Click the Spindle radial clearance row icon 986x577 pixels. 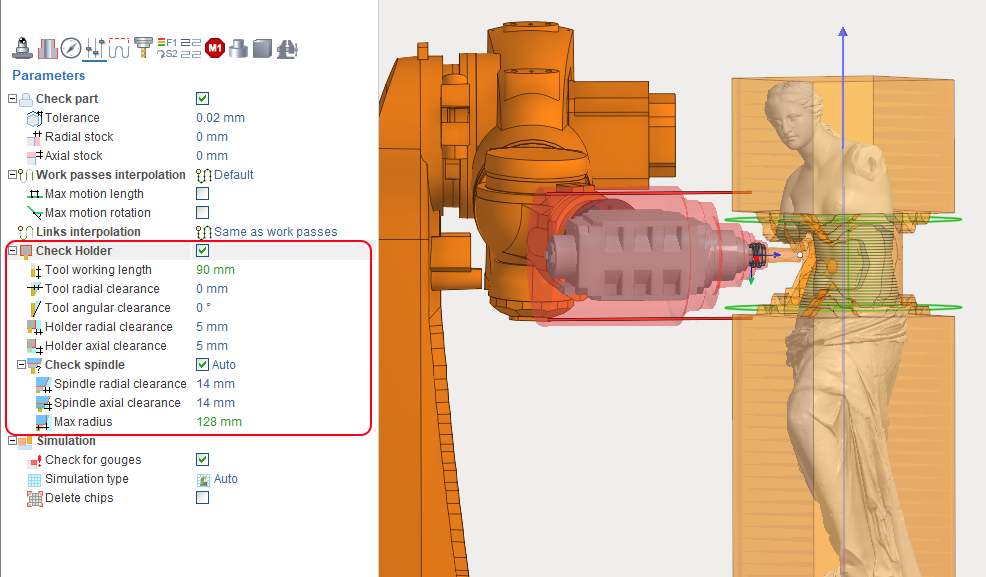(x=44, y=384)
